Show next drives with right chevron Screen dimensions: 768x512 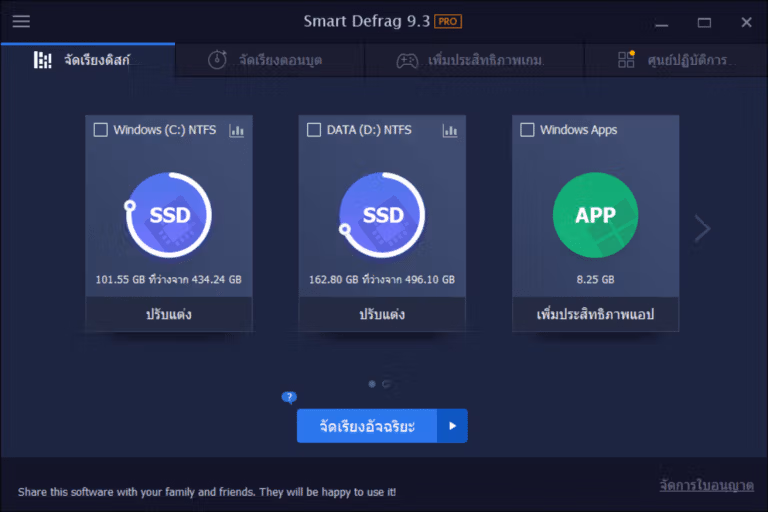click(x=702, y=228)
